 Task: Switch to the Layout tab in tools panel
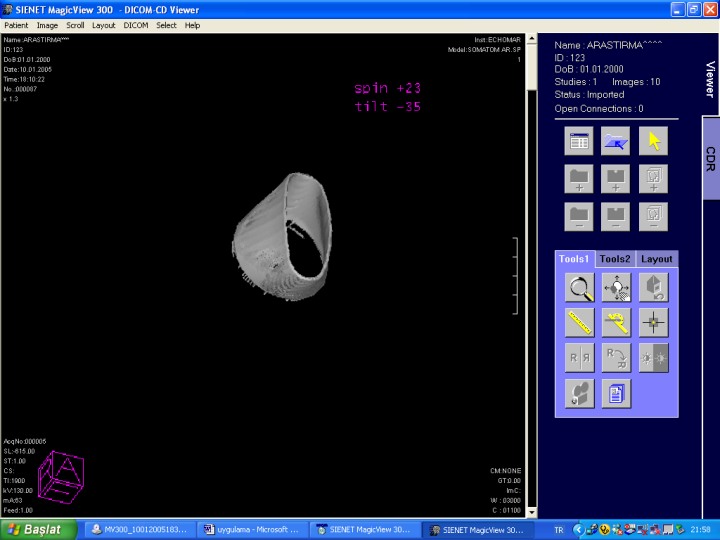657,259
